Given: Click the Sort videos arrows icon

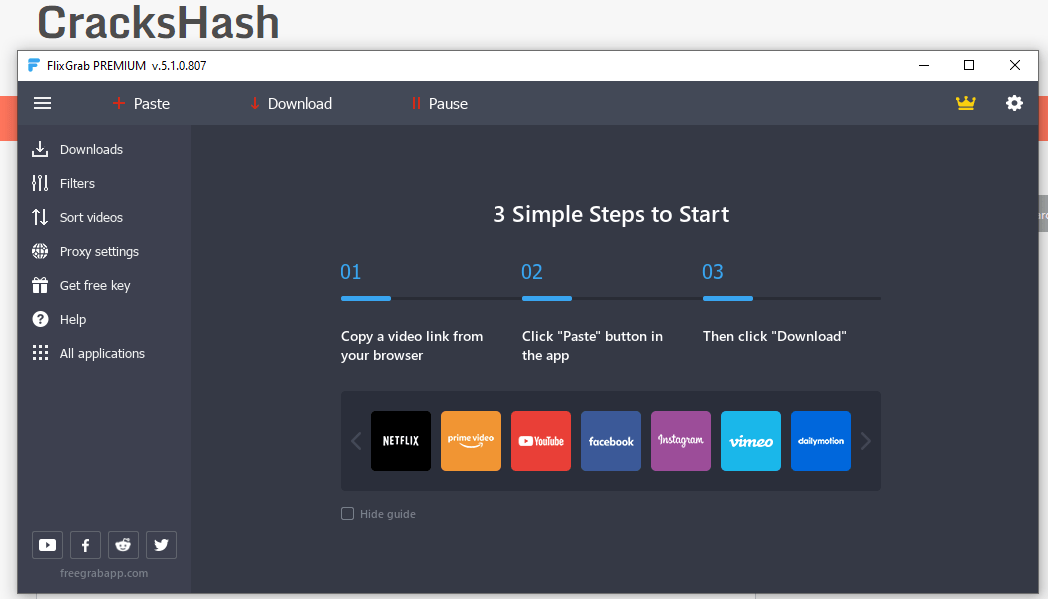Looking at the screenshot, I should 40,217.
